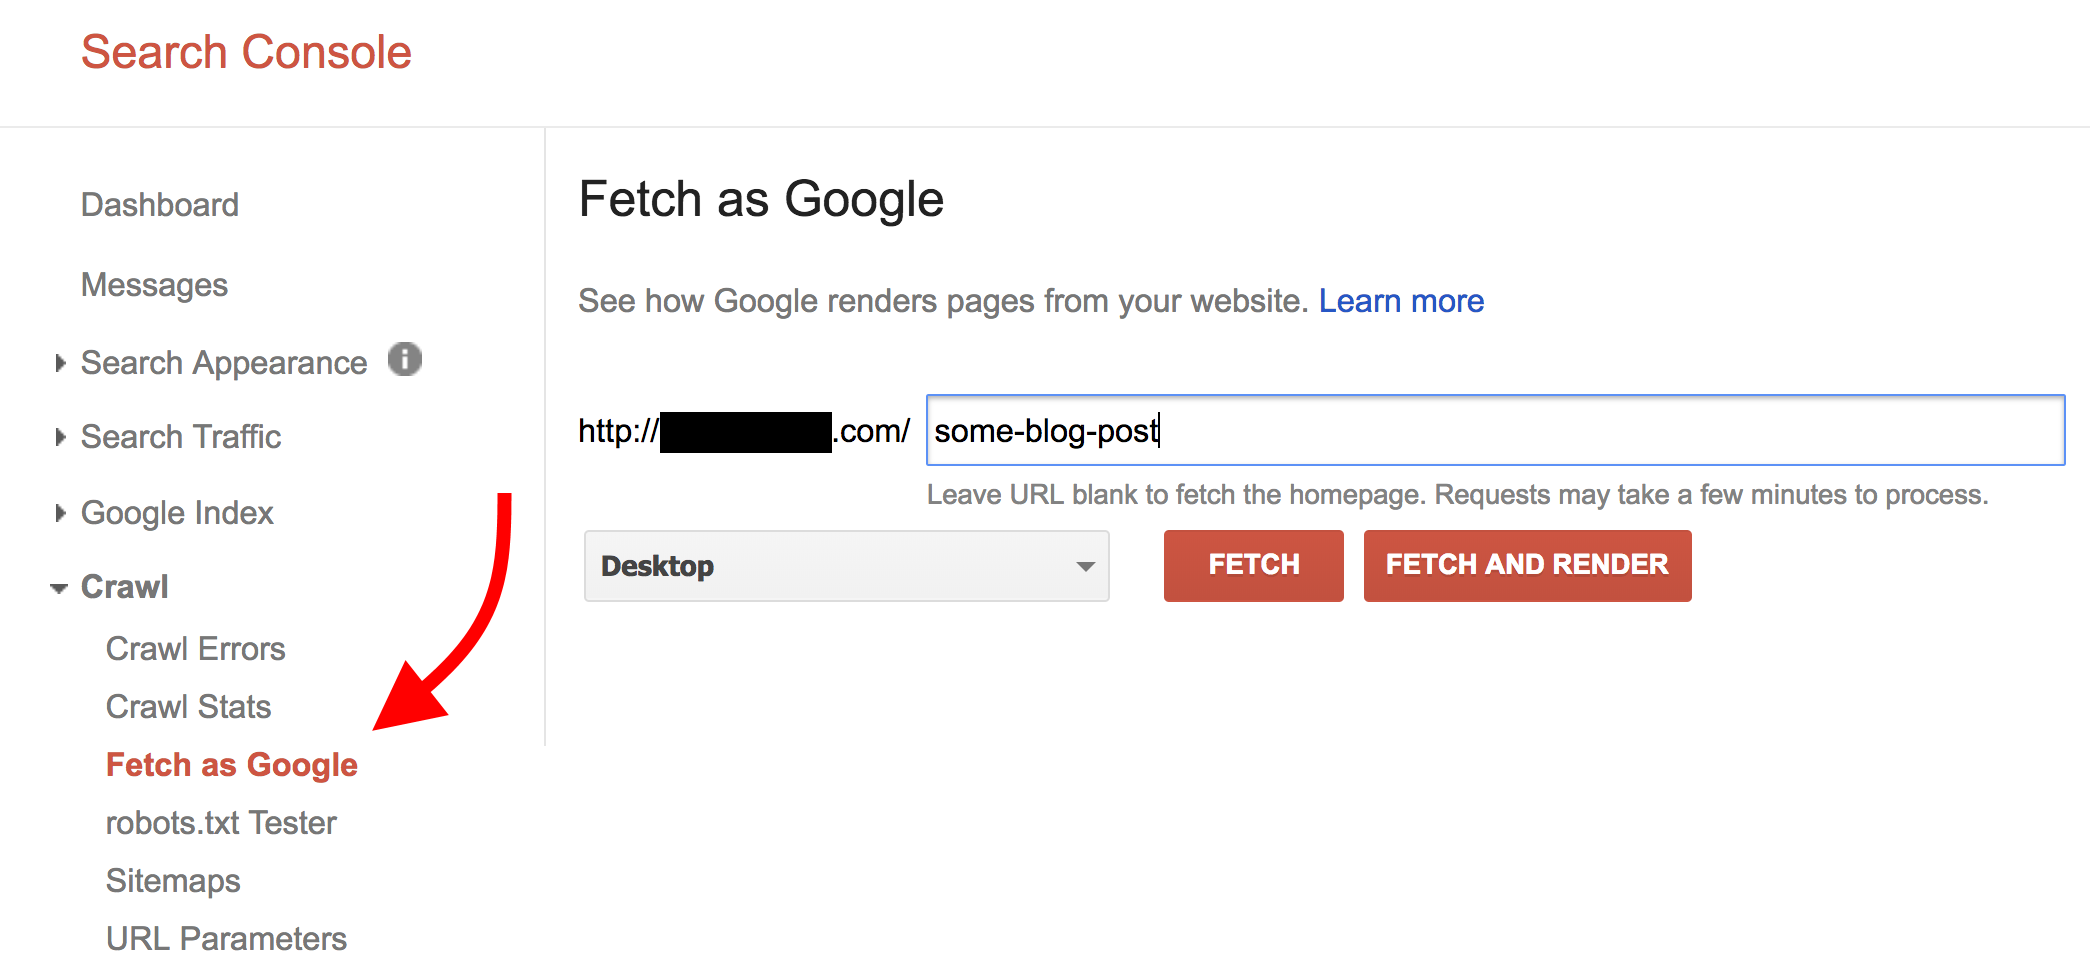Click the FETCH AND RENDER button

click(x=1527, y=565)
